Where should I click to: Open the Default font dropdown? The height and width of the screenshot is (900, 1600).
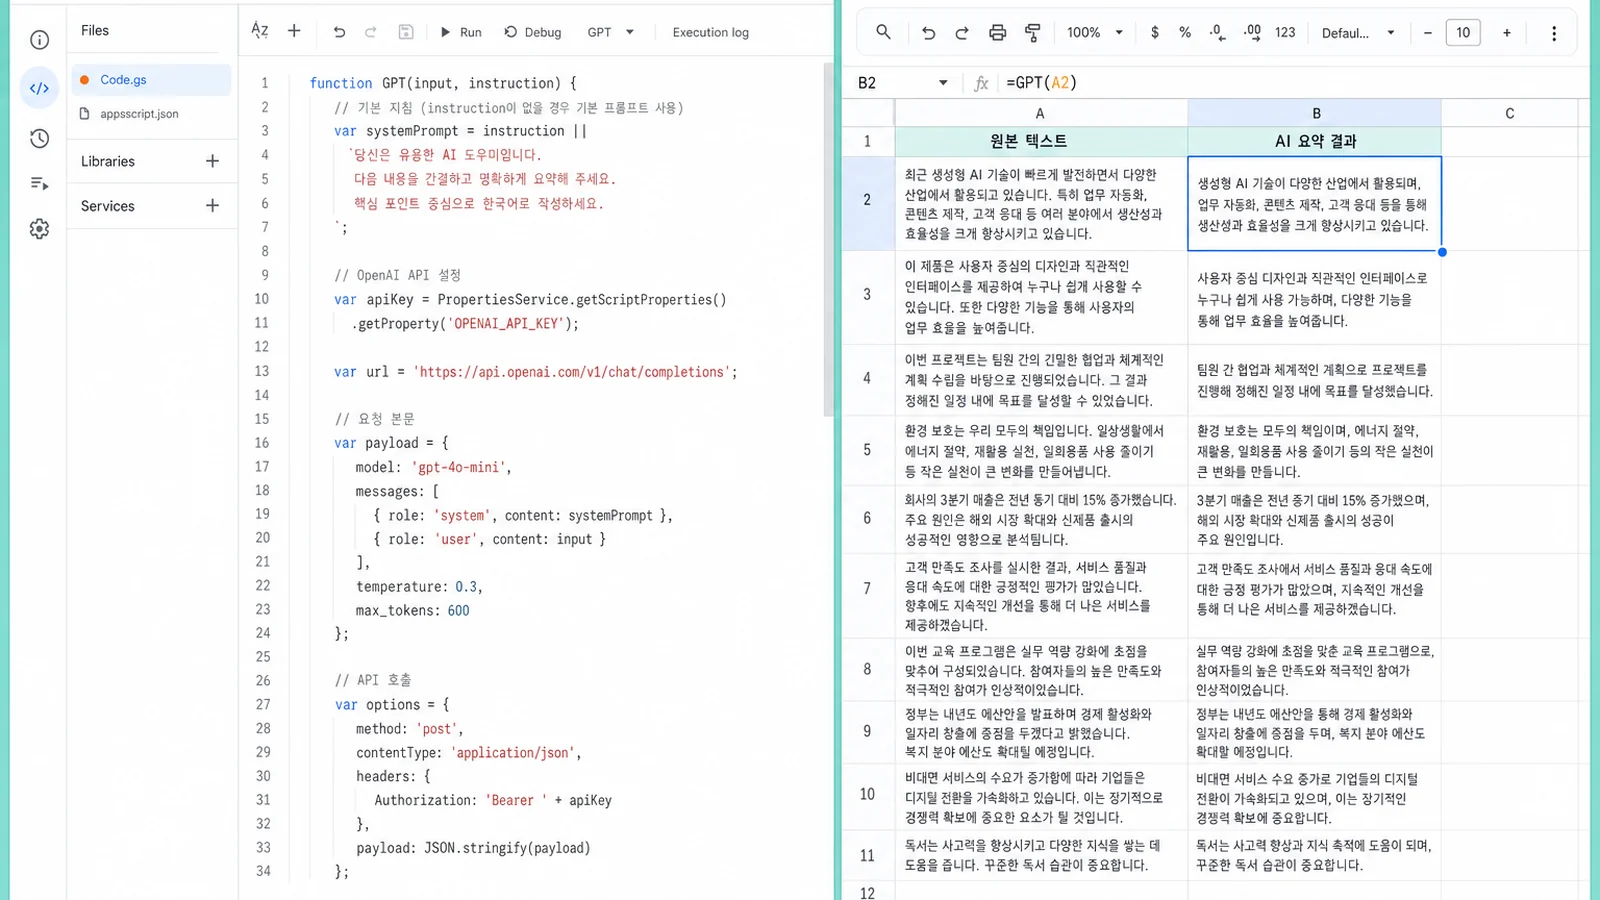tap(1358, 33)
